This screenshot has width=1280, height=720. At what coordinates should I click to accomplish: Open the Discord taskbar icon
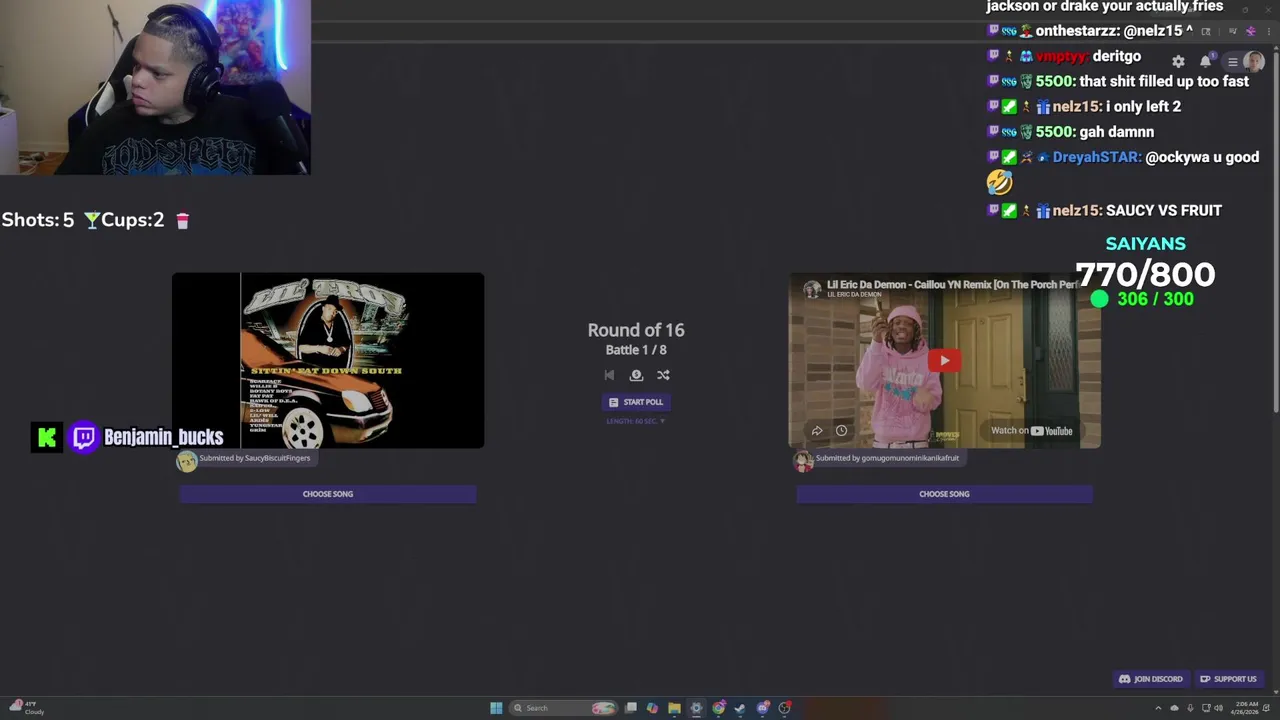(762, 708)
